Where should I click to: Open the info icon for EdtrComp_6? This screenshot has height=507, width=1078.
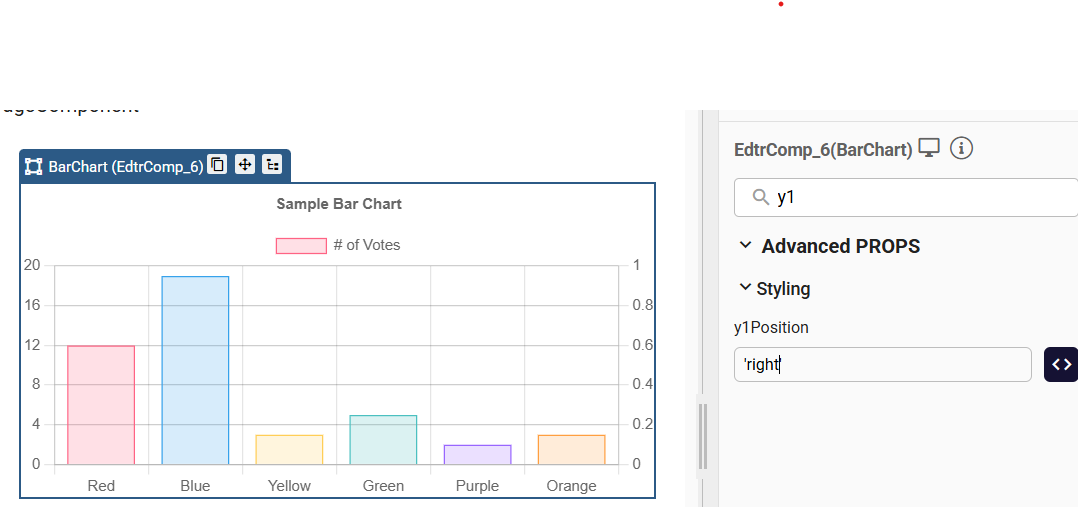pyautogui.click(x=961, y=149)
